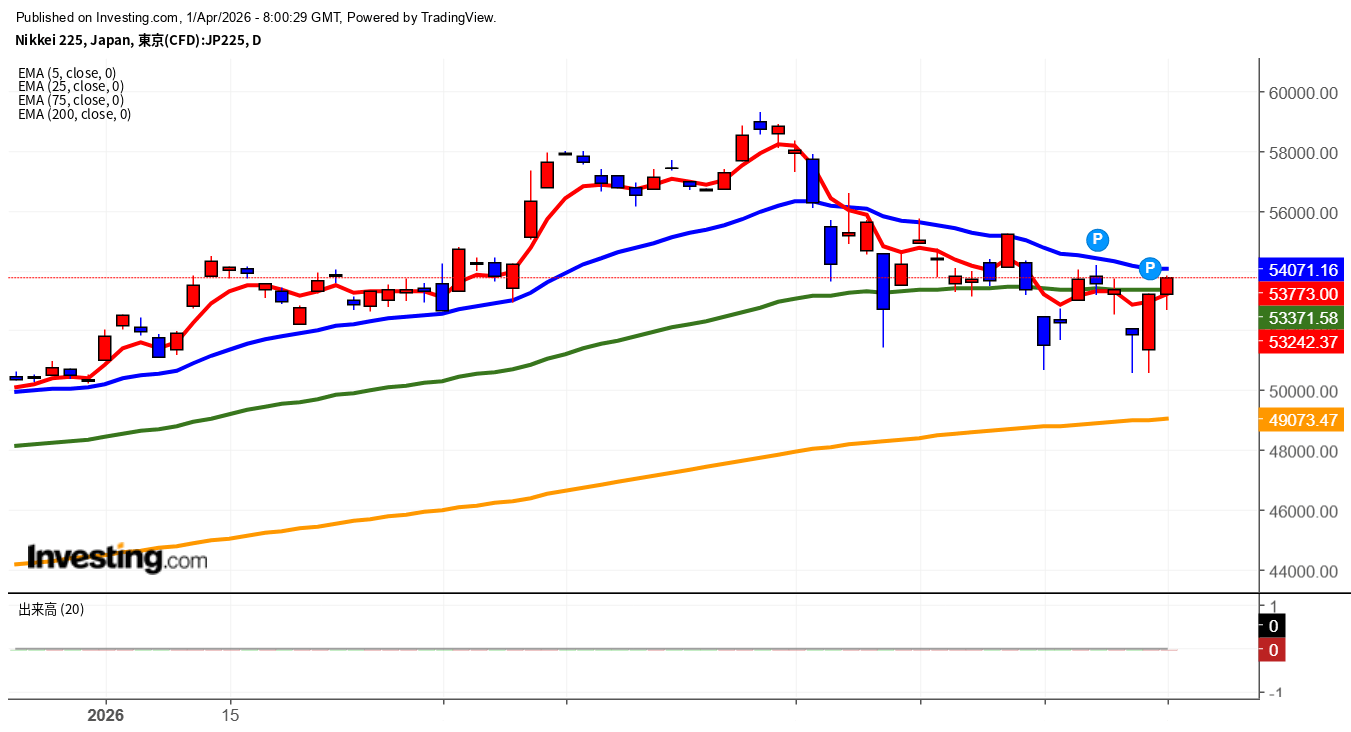Click the green 53371.58 EMA value tag
Viewport: 1351px width, 732px height.
(x=1303, y=318)
